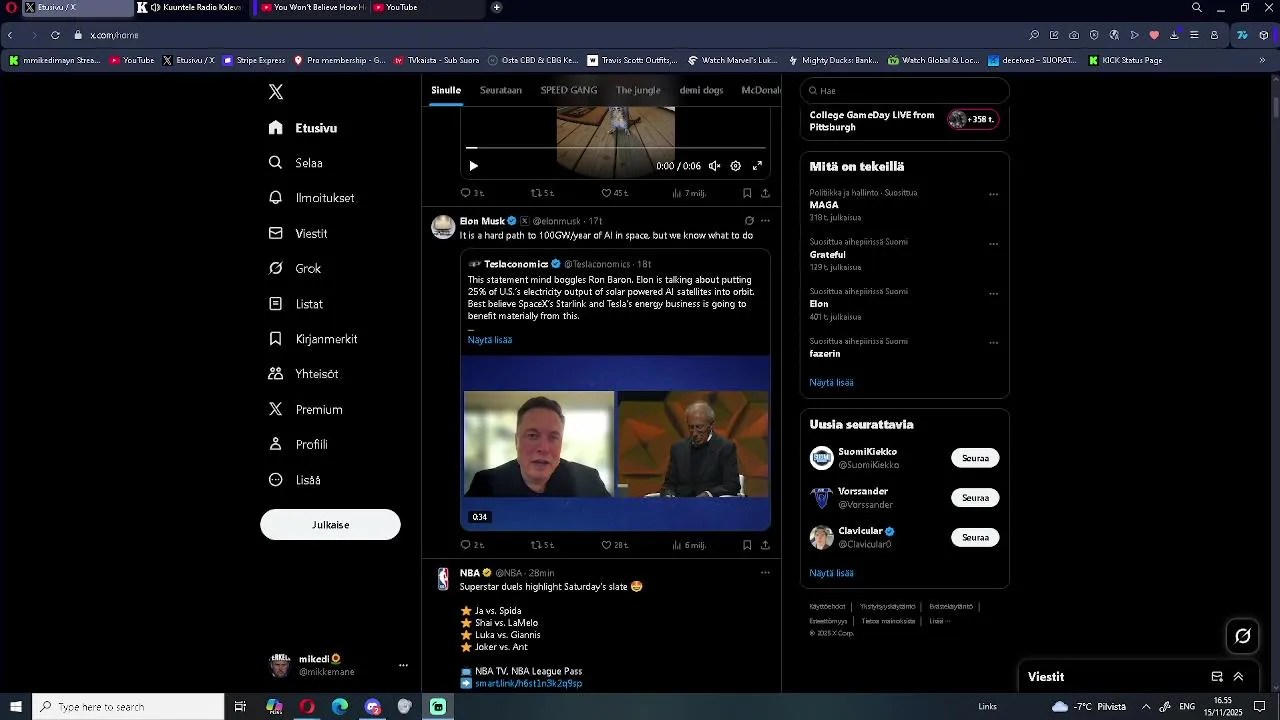This screenshot has height=720, width=1280.
Task: Seek the top video progress bar
Action: 615,148
